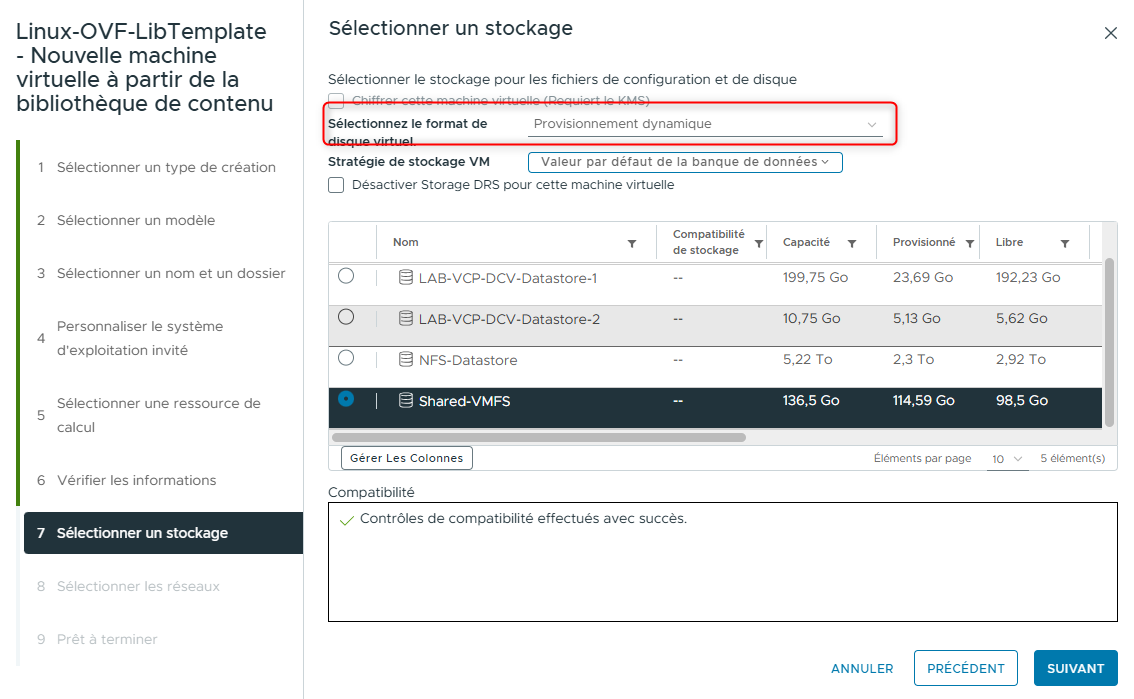Select the radio button for NFS-Datastore
Image resolution: width=1134 pixels, height=699 pixels.
pyautogui.click(x=345, y=359)
